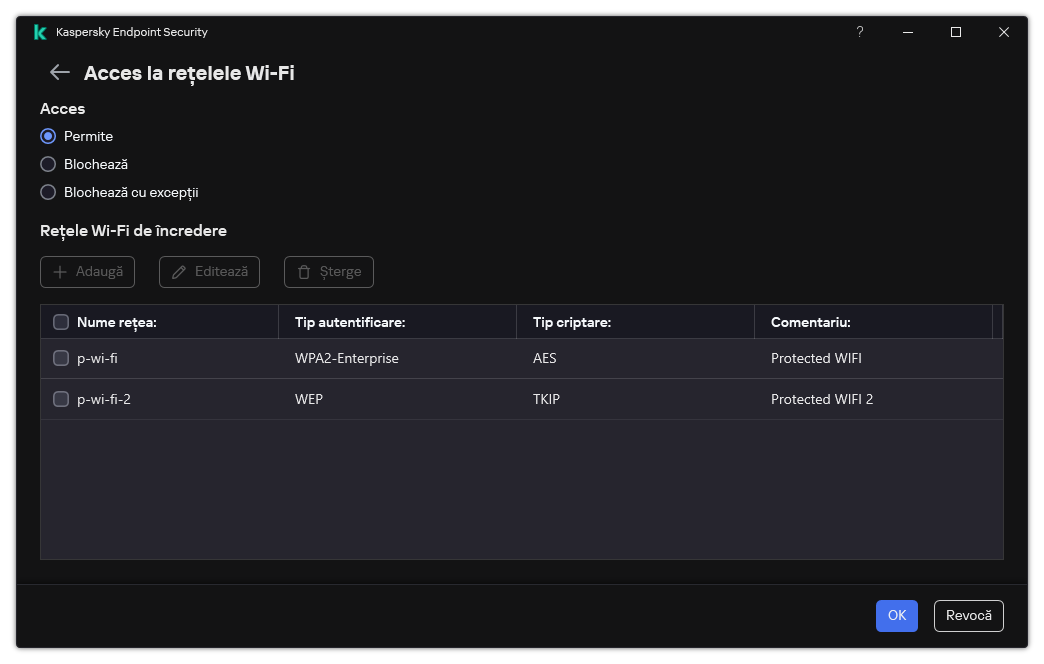
Task: Click the back arrow icon
Action: (x=58, y=72)
